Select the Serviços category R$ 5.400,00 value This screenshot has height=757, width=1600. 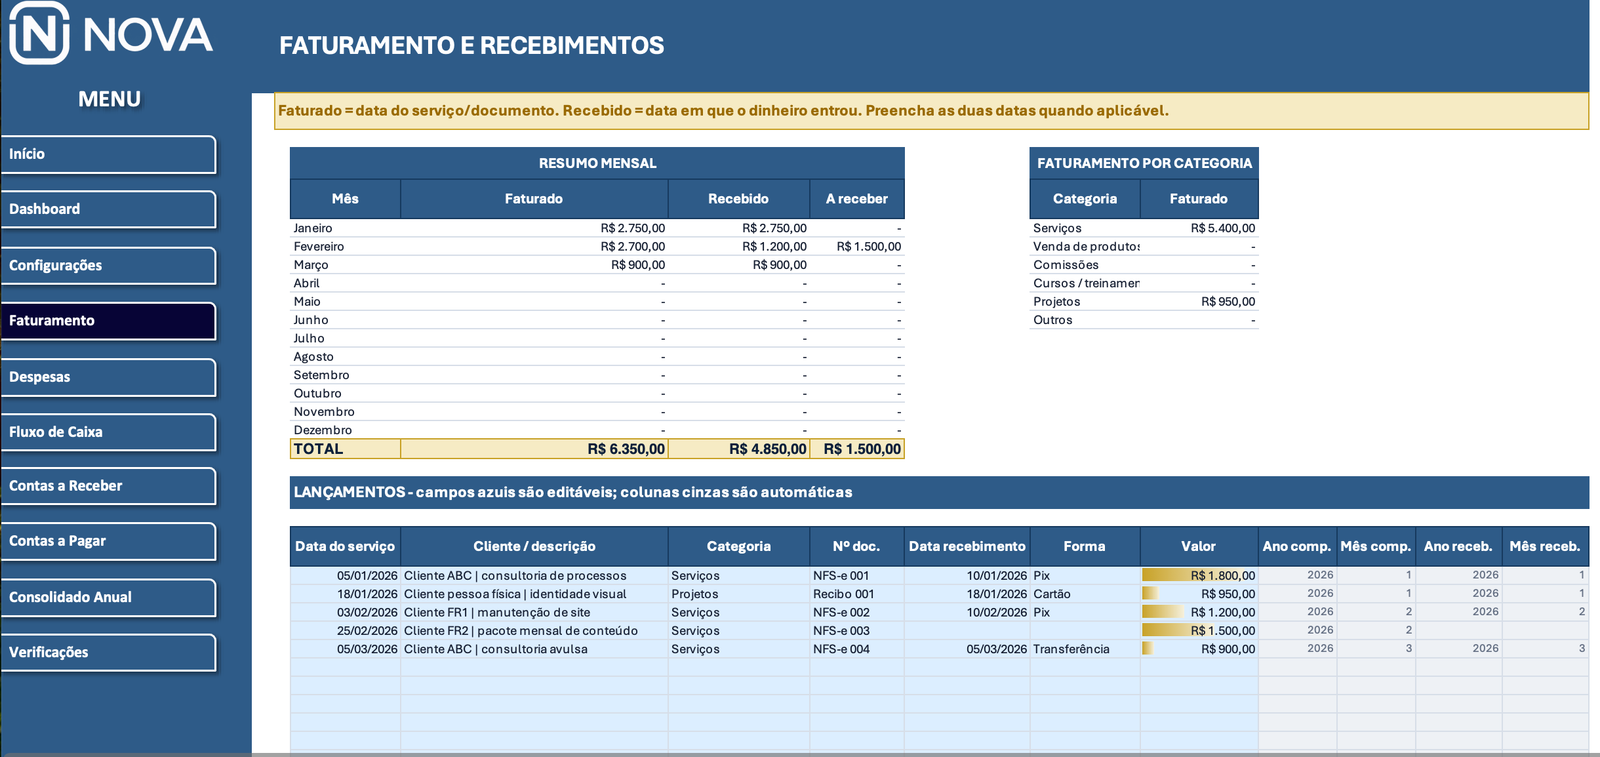coord(1199,228)
